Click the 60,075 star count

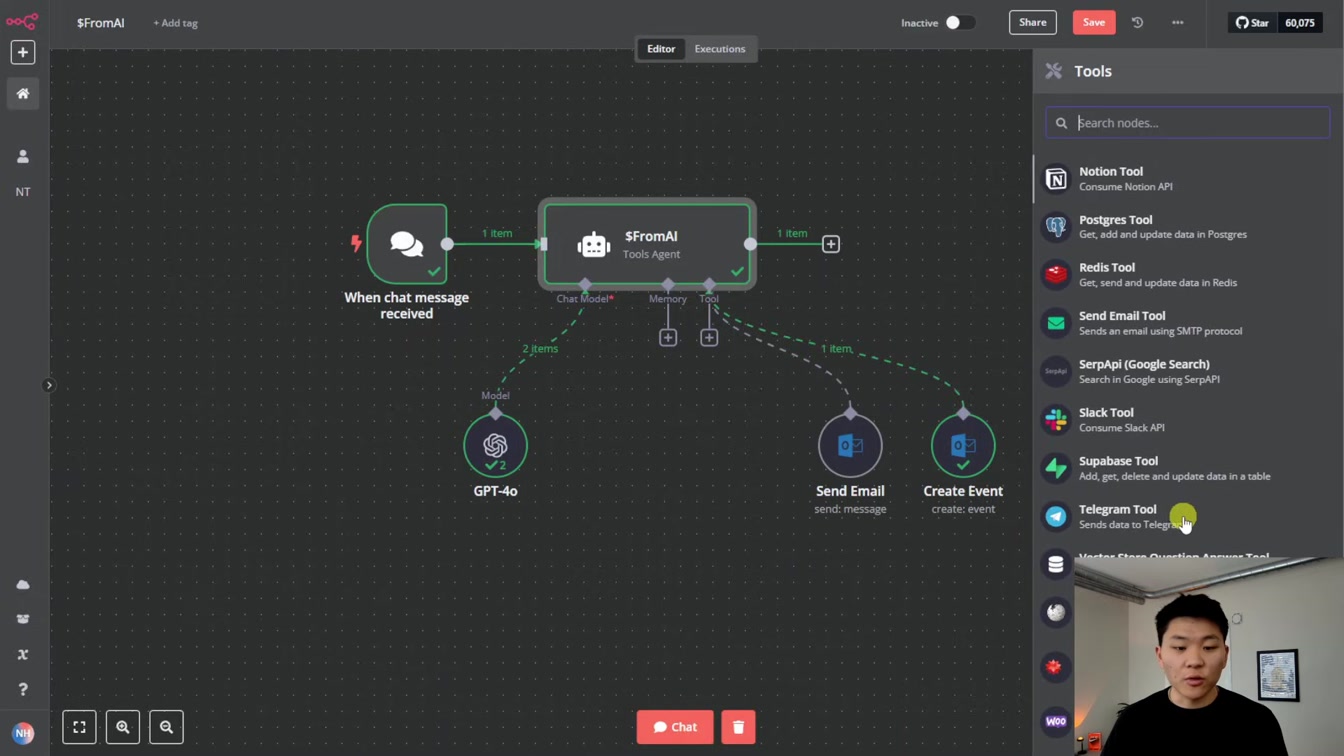click(1299, 22)
